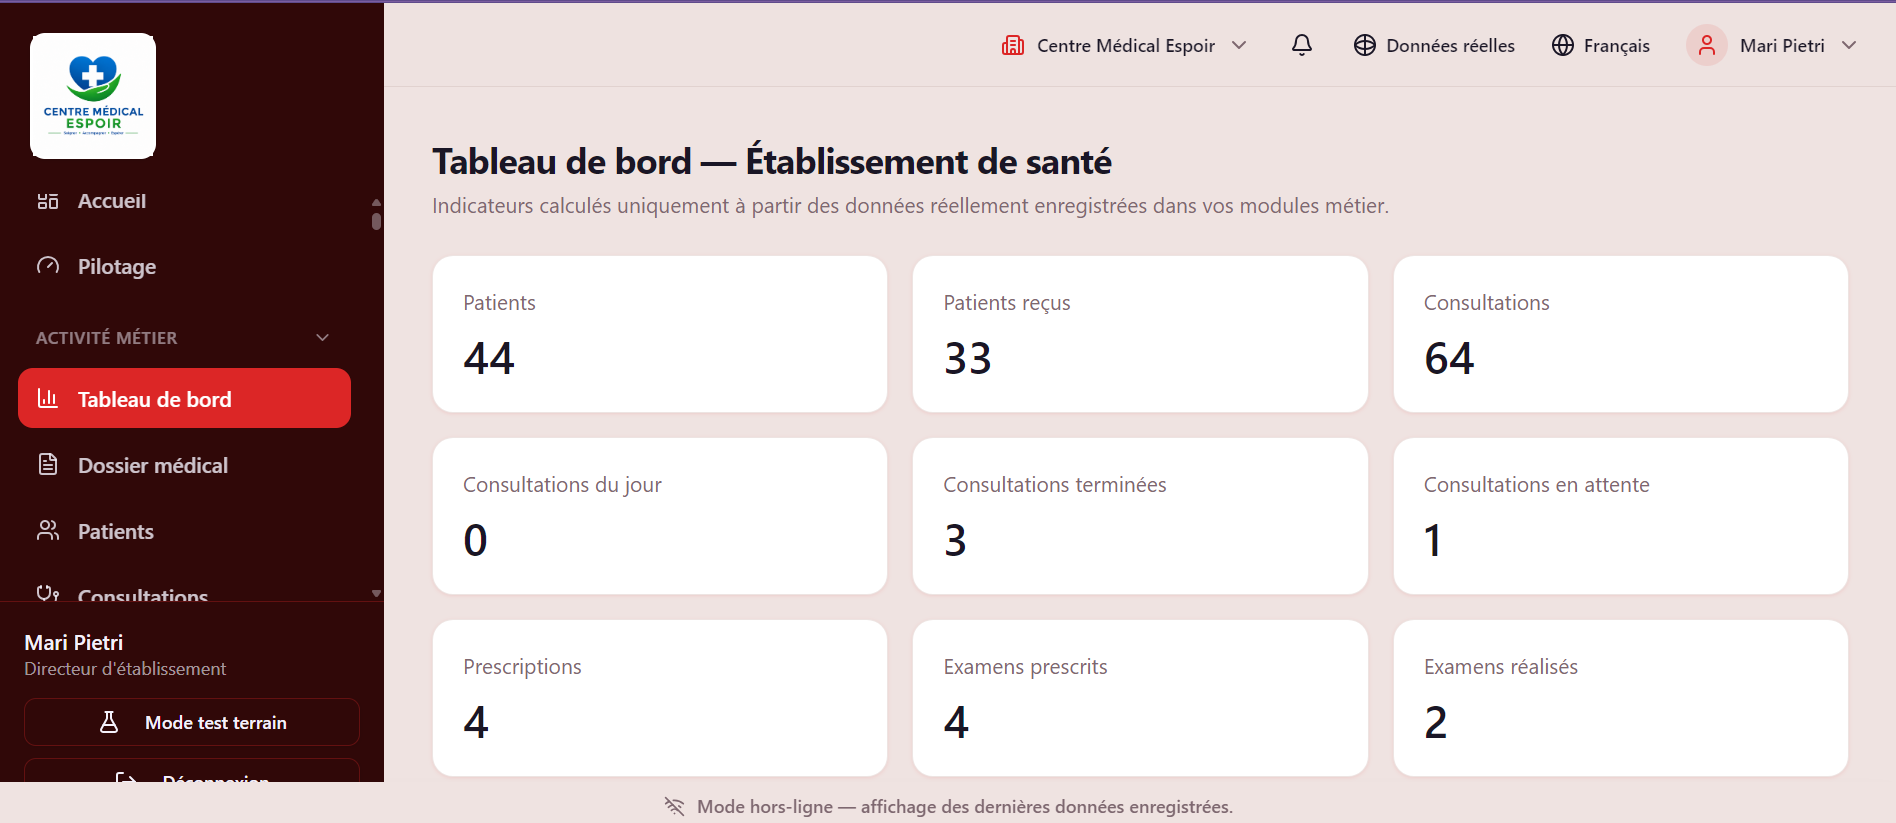Click the Consultations du jour card
The height and width of the screenshot is (823, 1896).
point(660,516)
